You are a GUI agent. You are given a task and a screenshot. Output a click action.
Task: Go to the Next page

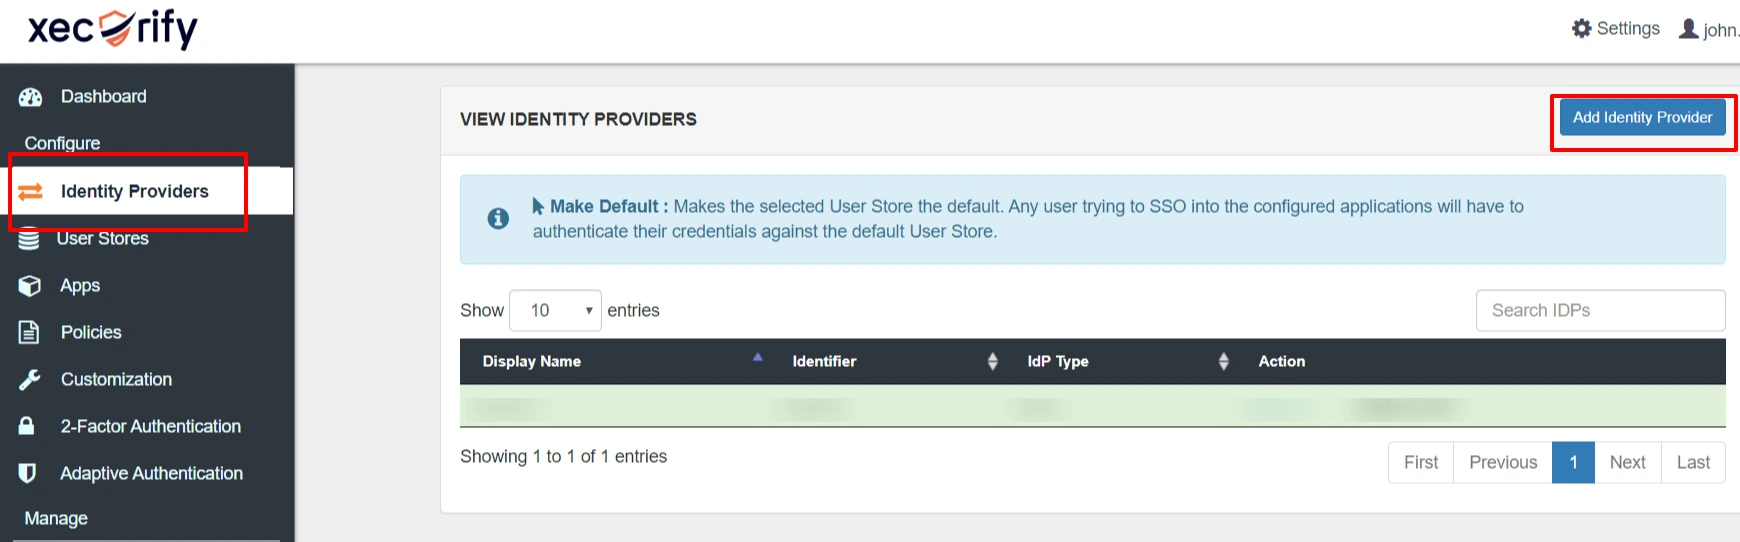tap(1627, 462)
